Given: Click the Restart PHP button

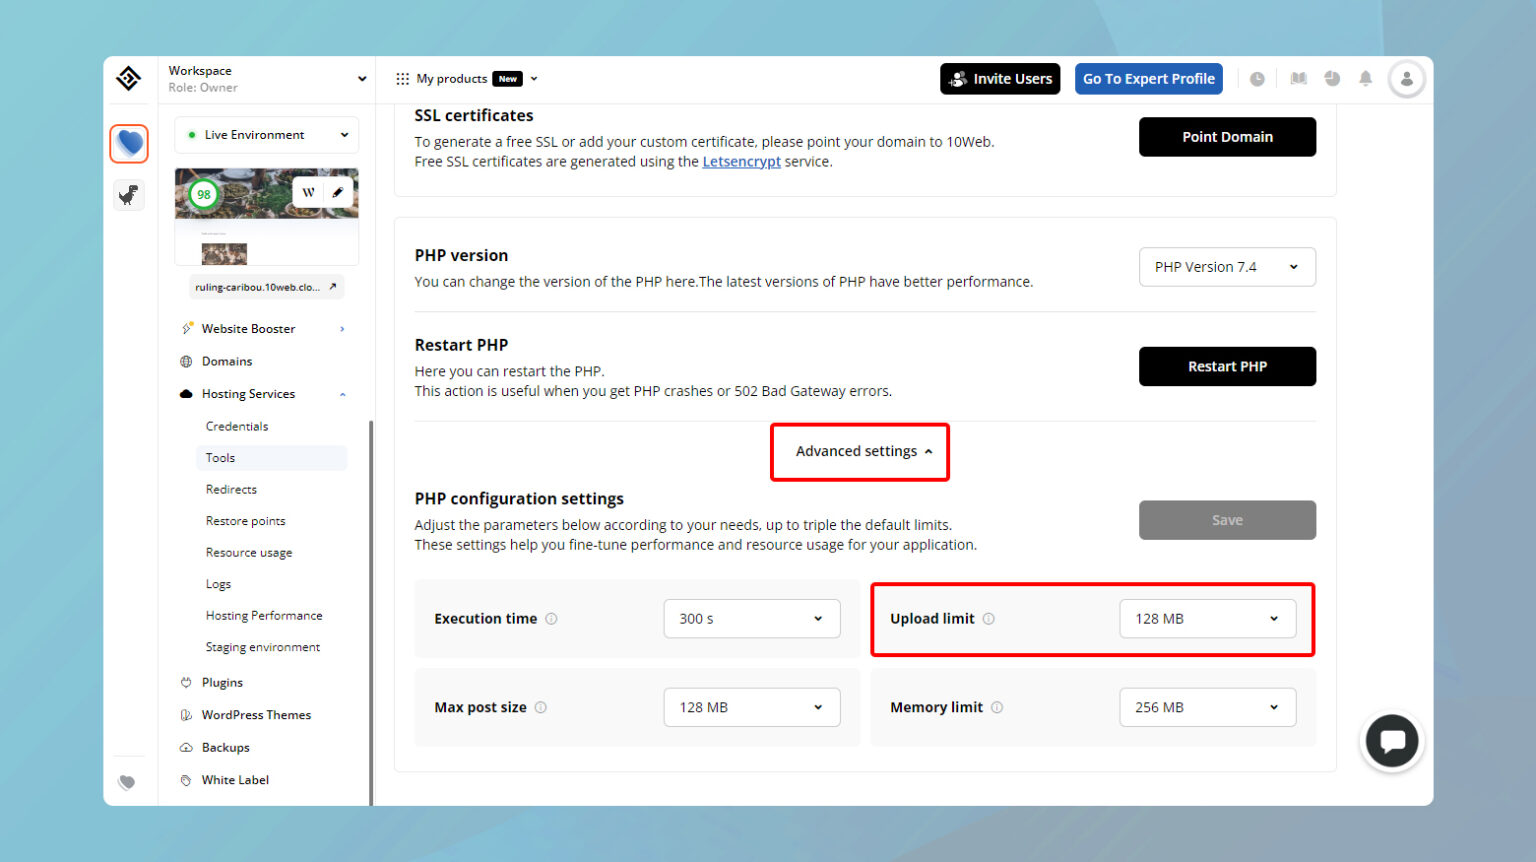Looking at the screenshot, I should tap(1227, 366).
